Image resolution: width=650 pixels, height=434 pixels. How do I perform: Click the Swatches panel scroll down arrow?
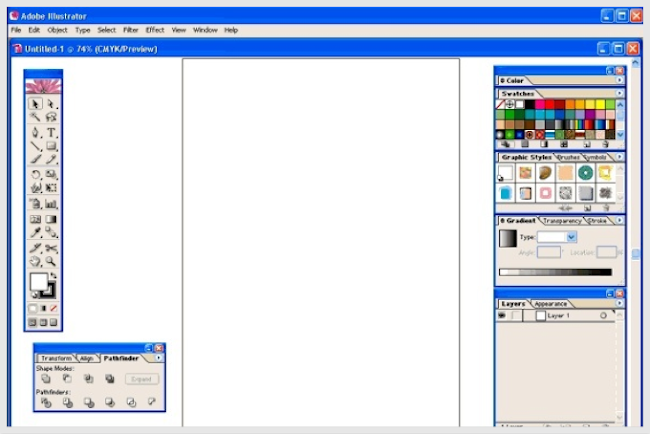pos(620,134)
